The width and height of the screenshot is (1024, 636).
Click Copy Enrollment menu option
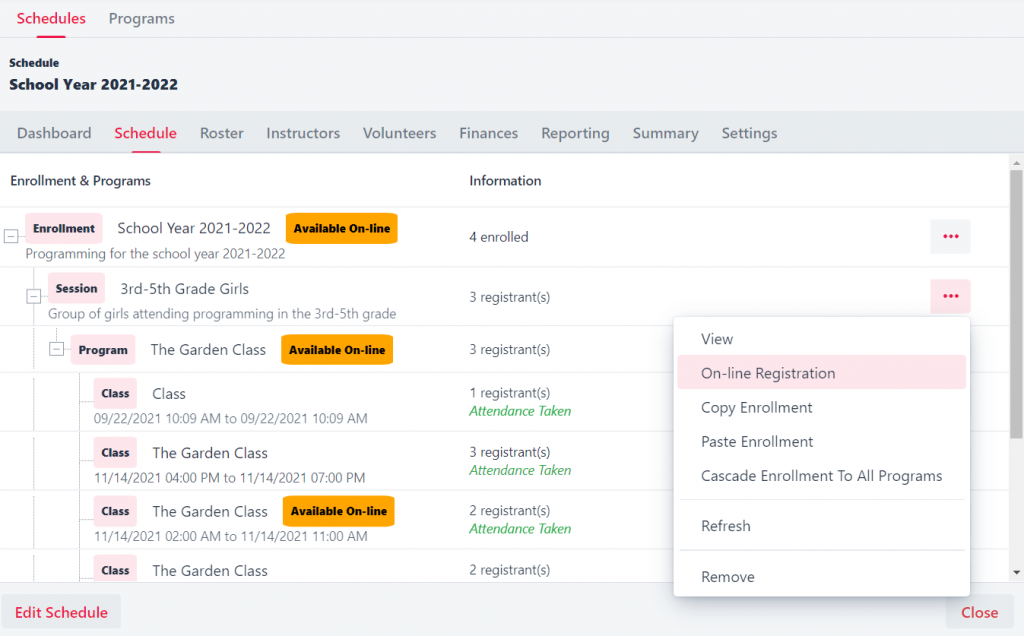click(756, 407)
